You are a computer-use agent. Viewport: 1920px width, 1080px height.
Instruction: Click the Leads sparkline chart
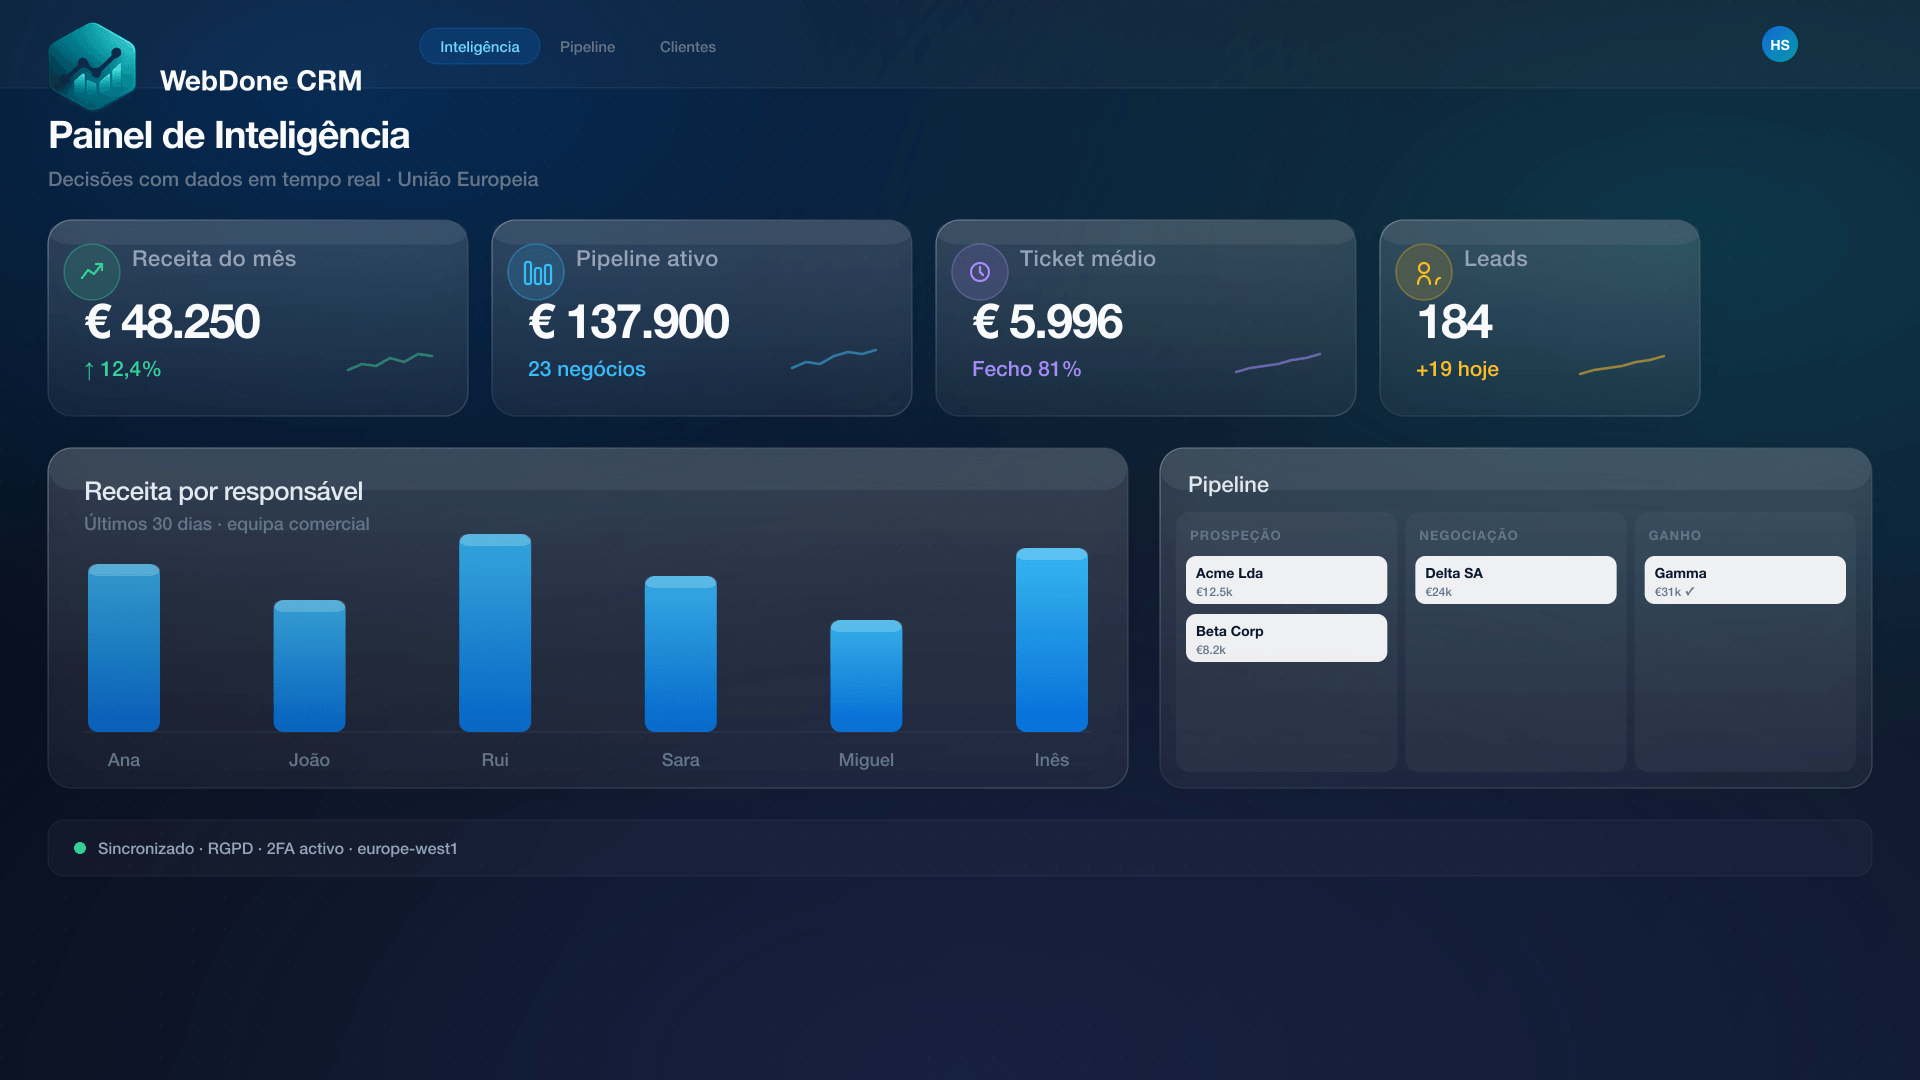click(x=1622, y=365)
